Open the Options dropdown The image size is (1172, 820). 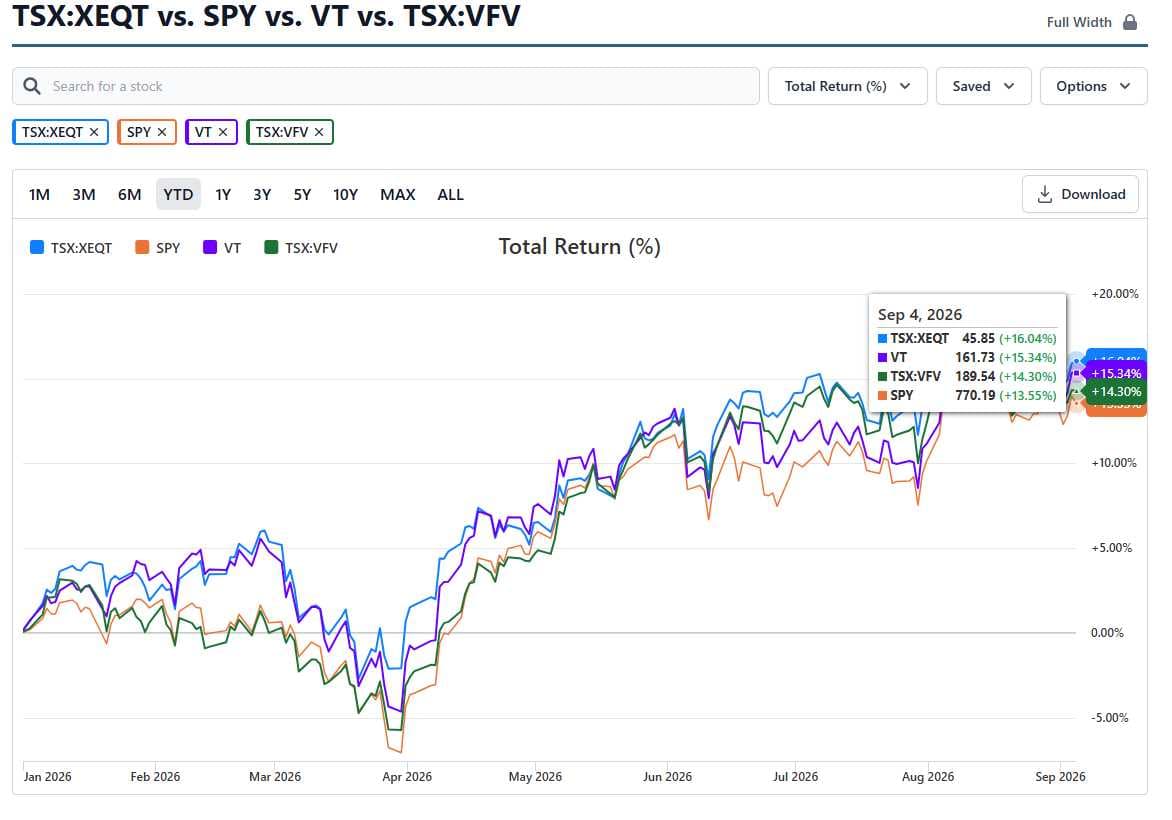tap(1094, 86)
